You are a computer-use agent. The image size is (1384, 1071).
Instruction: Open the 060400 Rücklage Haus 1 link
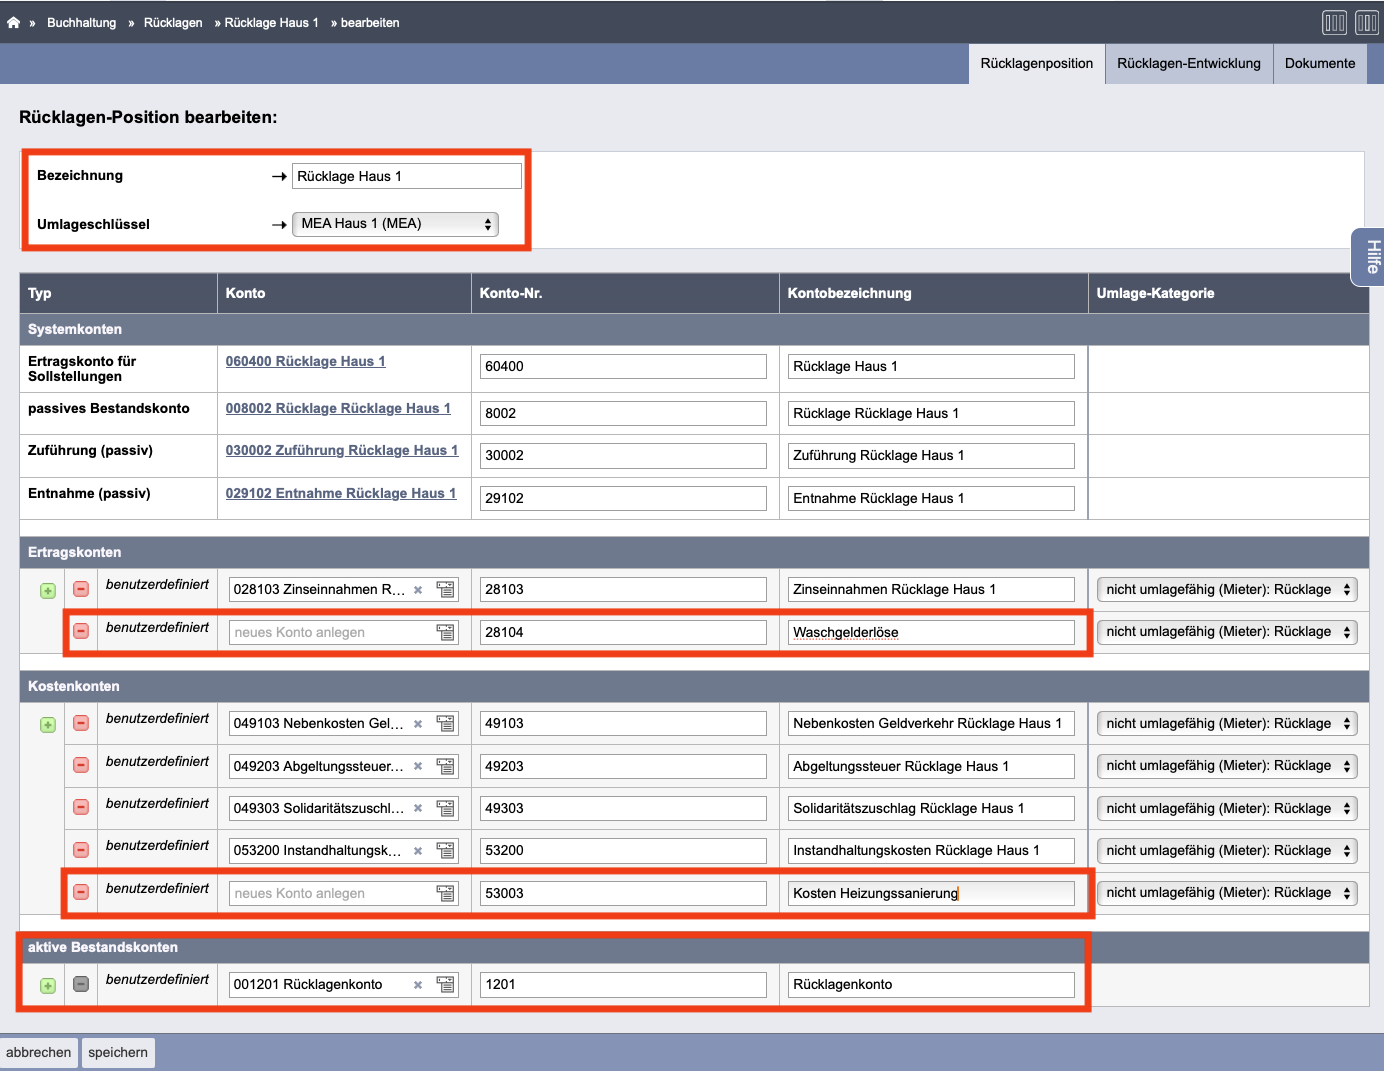(305, 361)
